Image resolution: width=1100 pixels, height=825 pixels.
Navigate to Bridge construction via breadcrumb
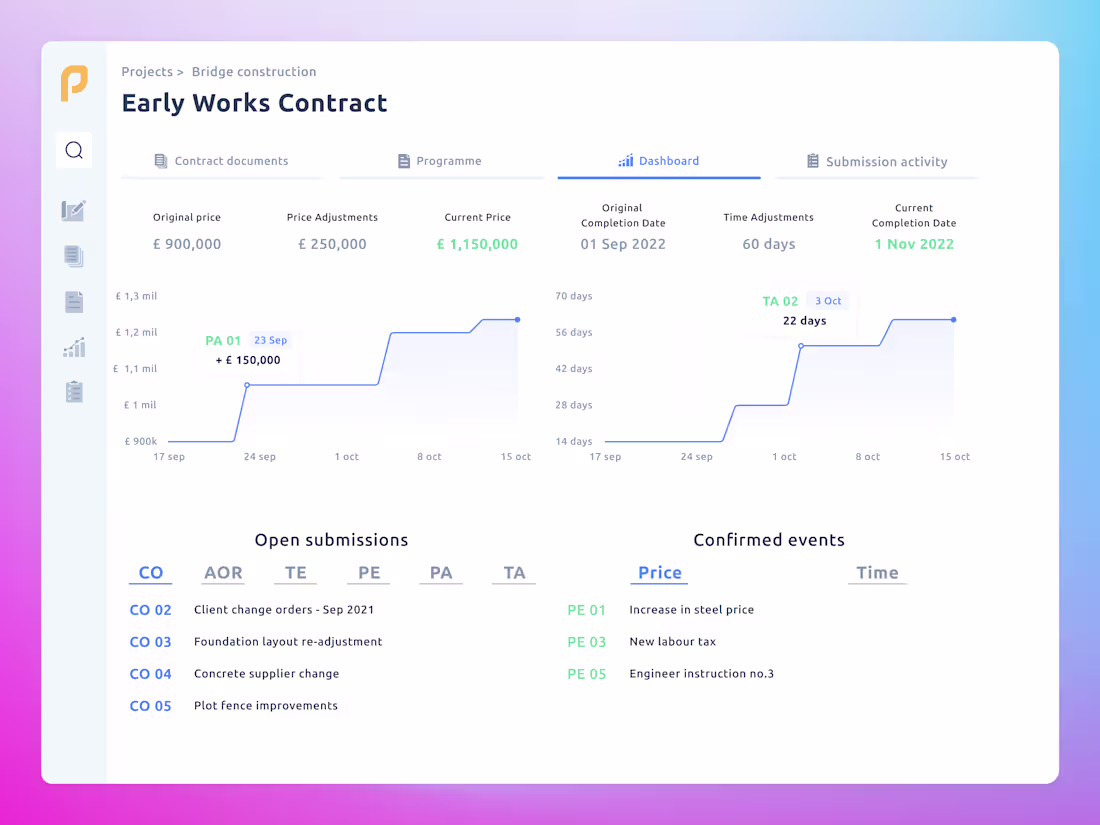253,71
